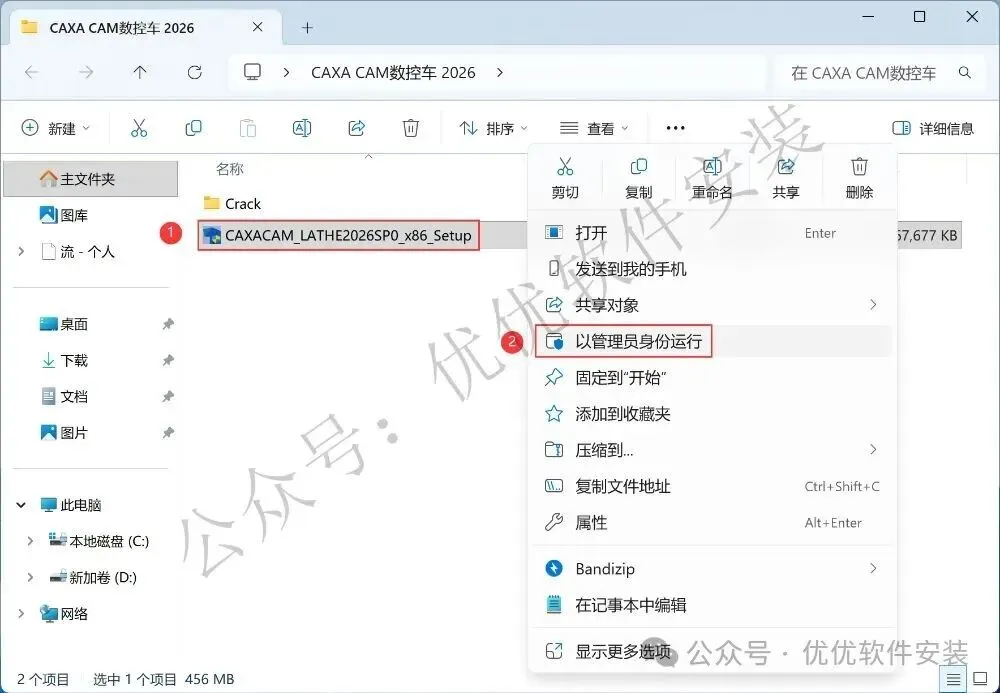
Task: Switch to details list view icon
Action: point(953,679)
